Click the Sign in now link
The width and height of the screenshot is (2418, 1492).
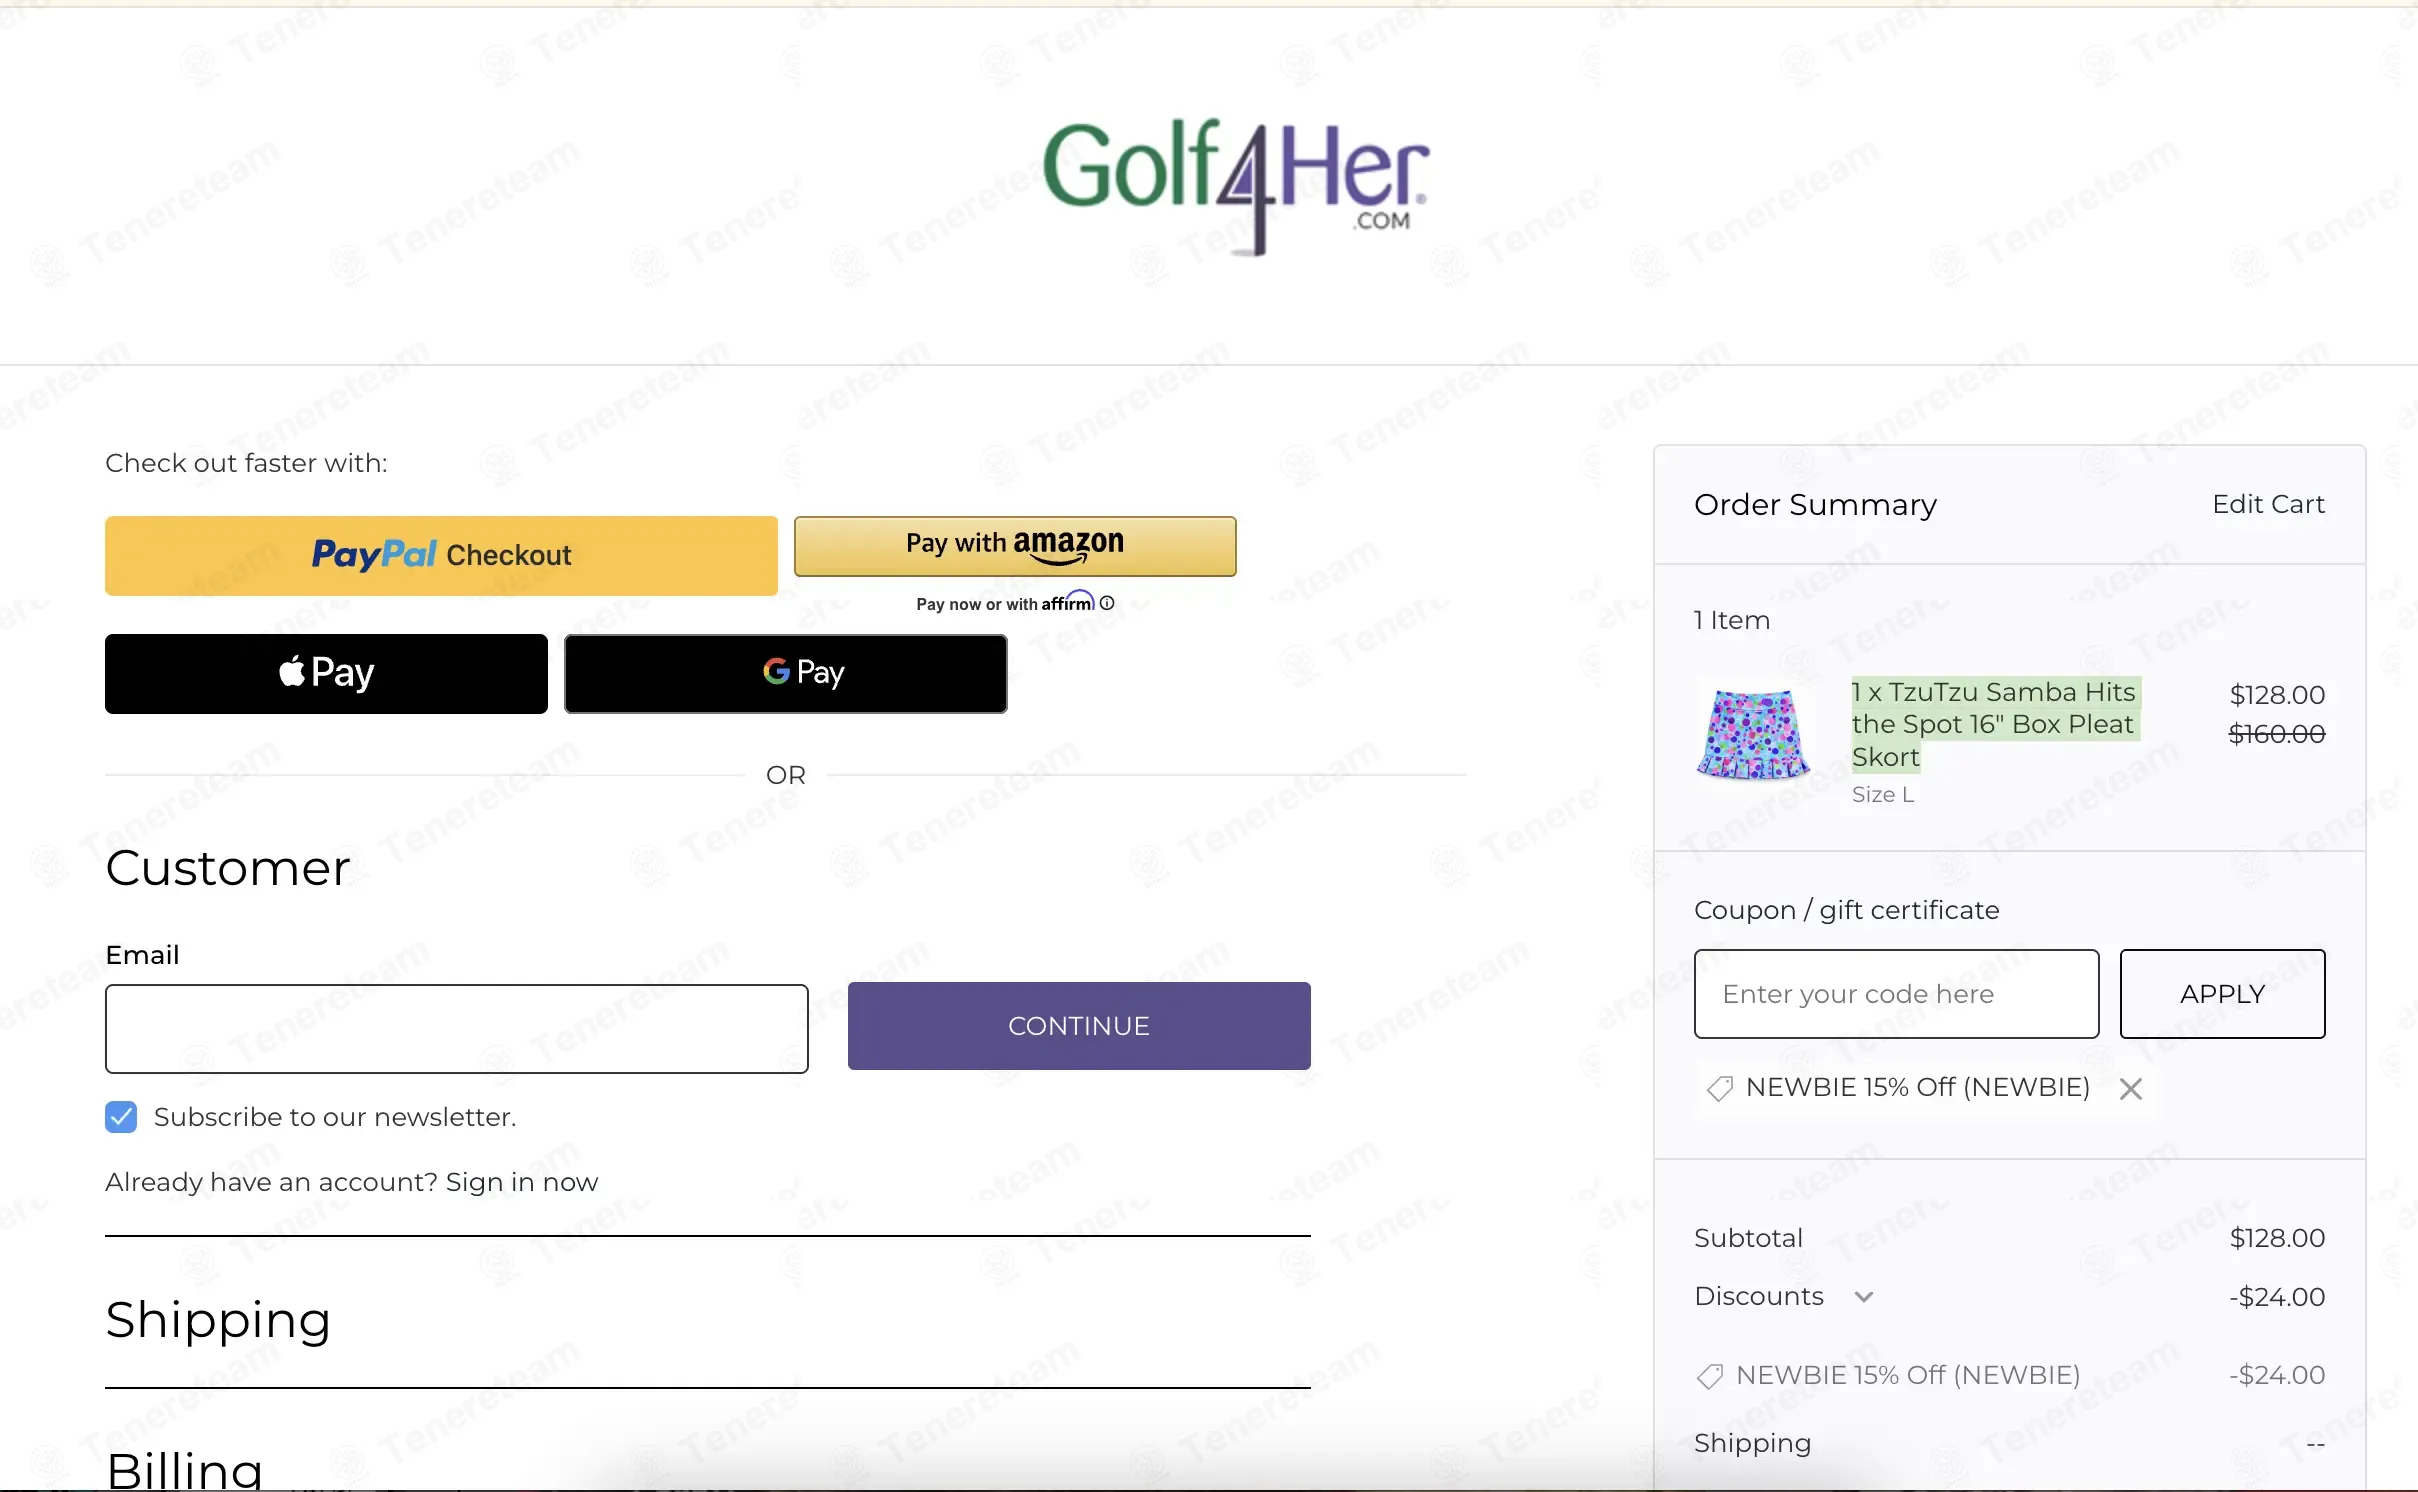click(522, 1182)
